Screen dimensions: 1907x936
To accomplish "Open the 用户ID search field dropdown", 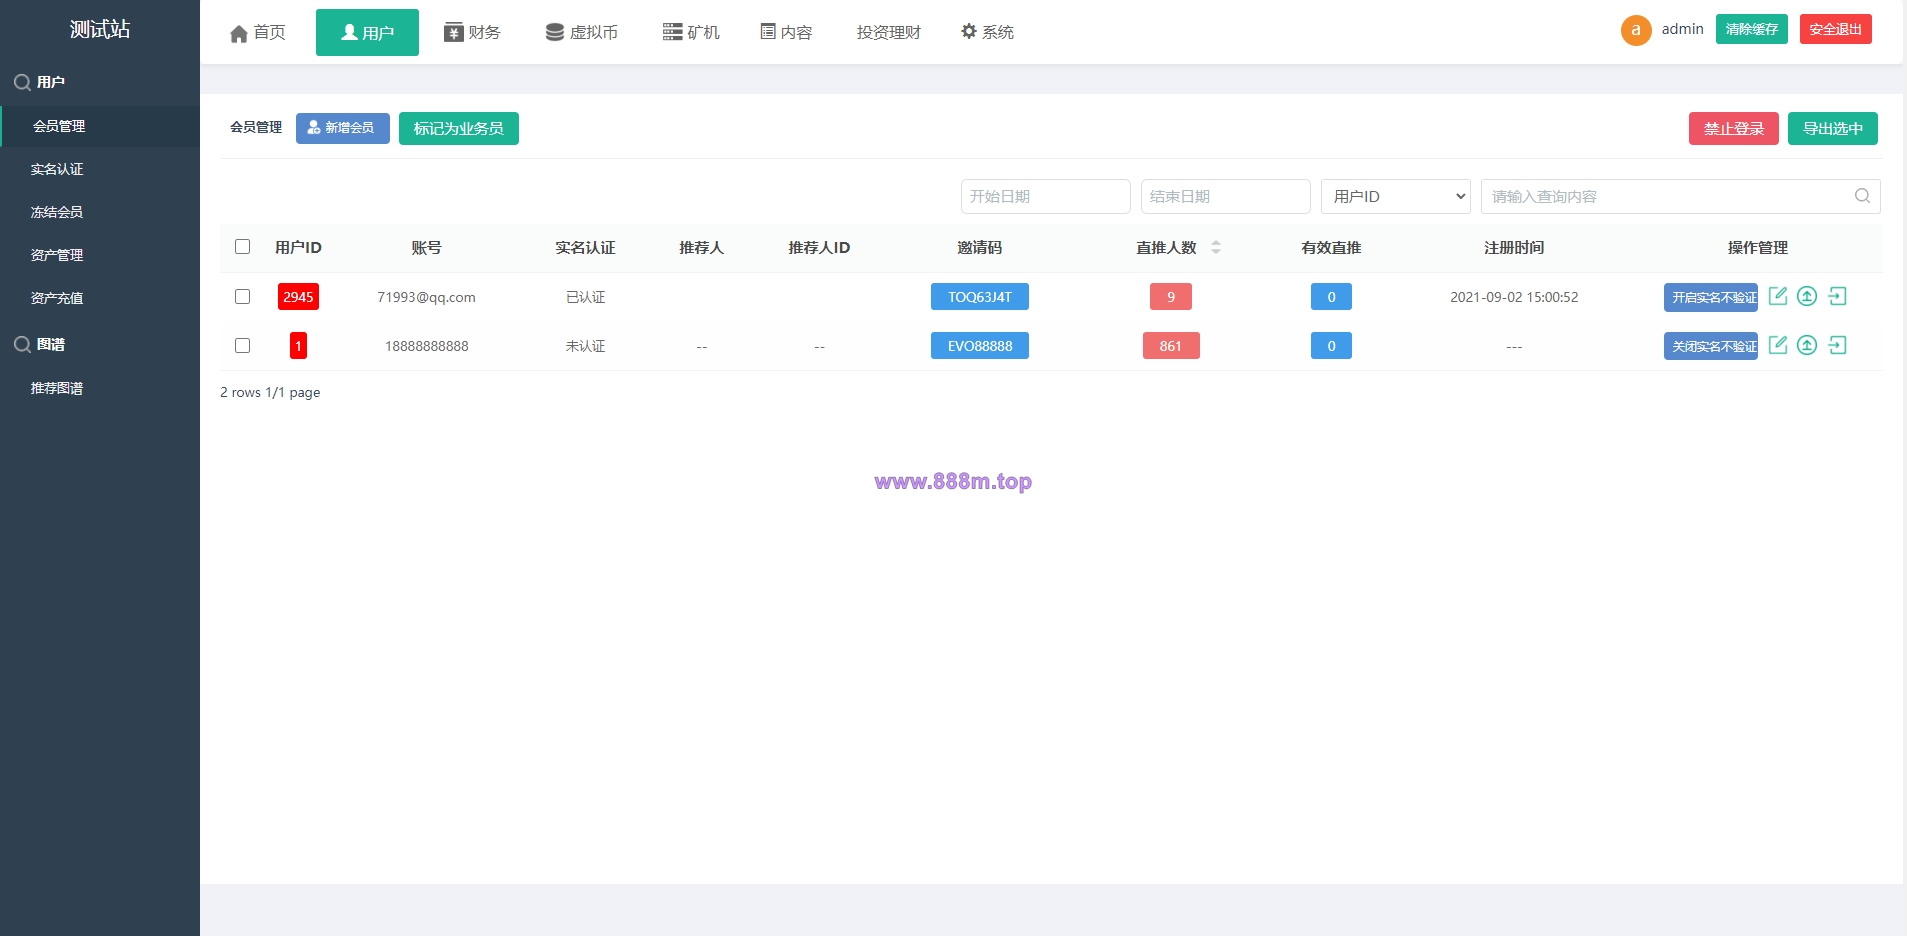I will point(1396,196).
